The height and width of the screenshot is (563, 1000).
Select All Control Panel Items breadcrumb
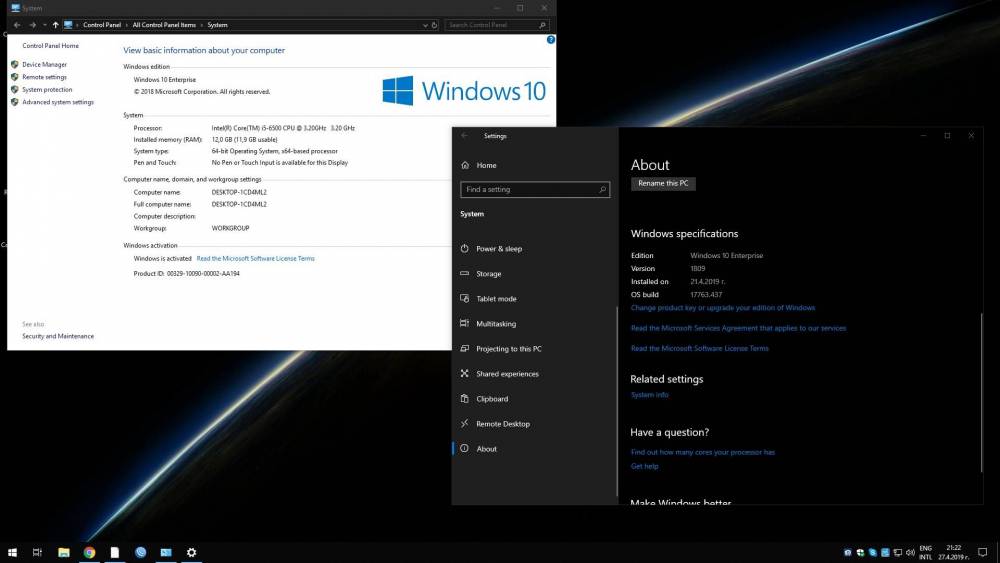[164, 25]
